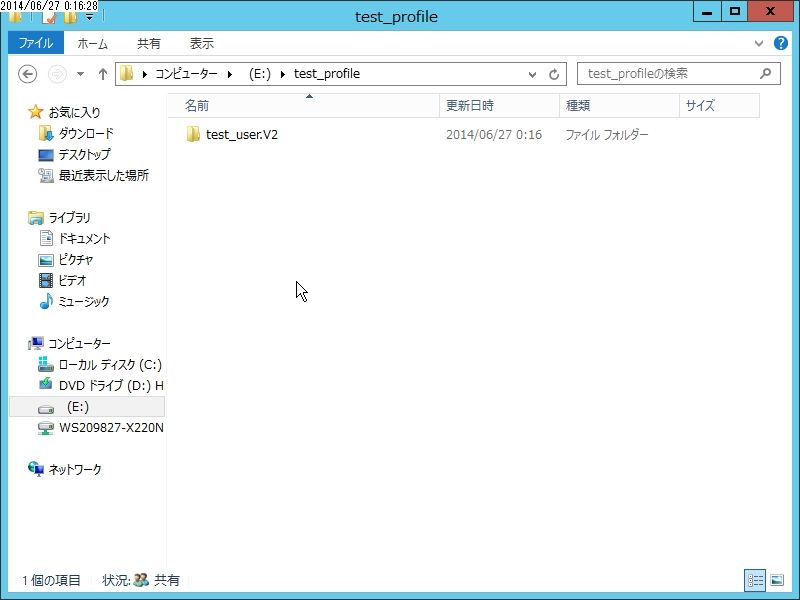Open the ファイル ribbon tab
Screen dimensions: 800x600
click(x=36, y=43)
